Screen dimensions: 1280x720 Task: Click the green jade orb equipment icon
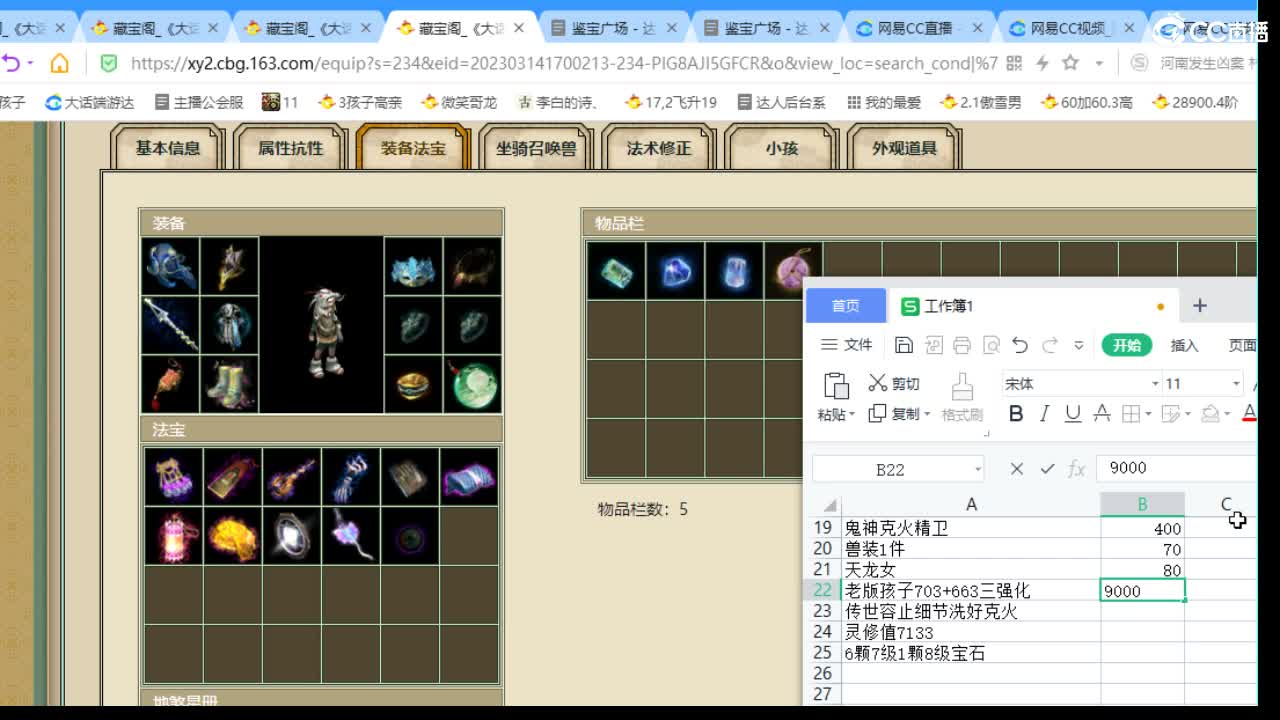[472, 384]
